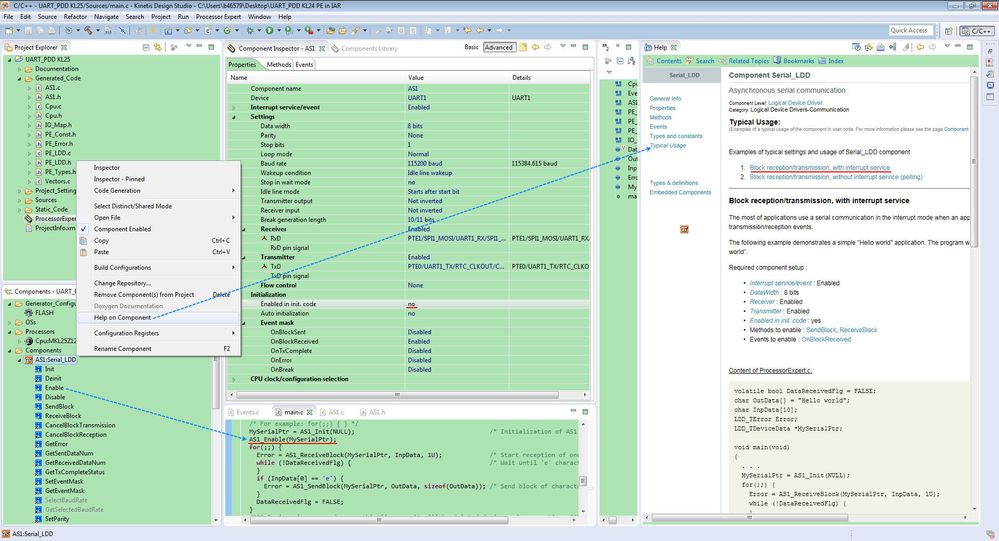
Task: Expand the Documentation folder
Action: pos(19,69)
